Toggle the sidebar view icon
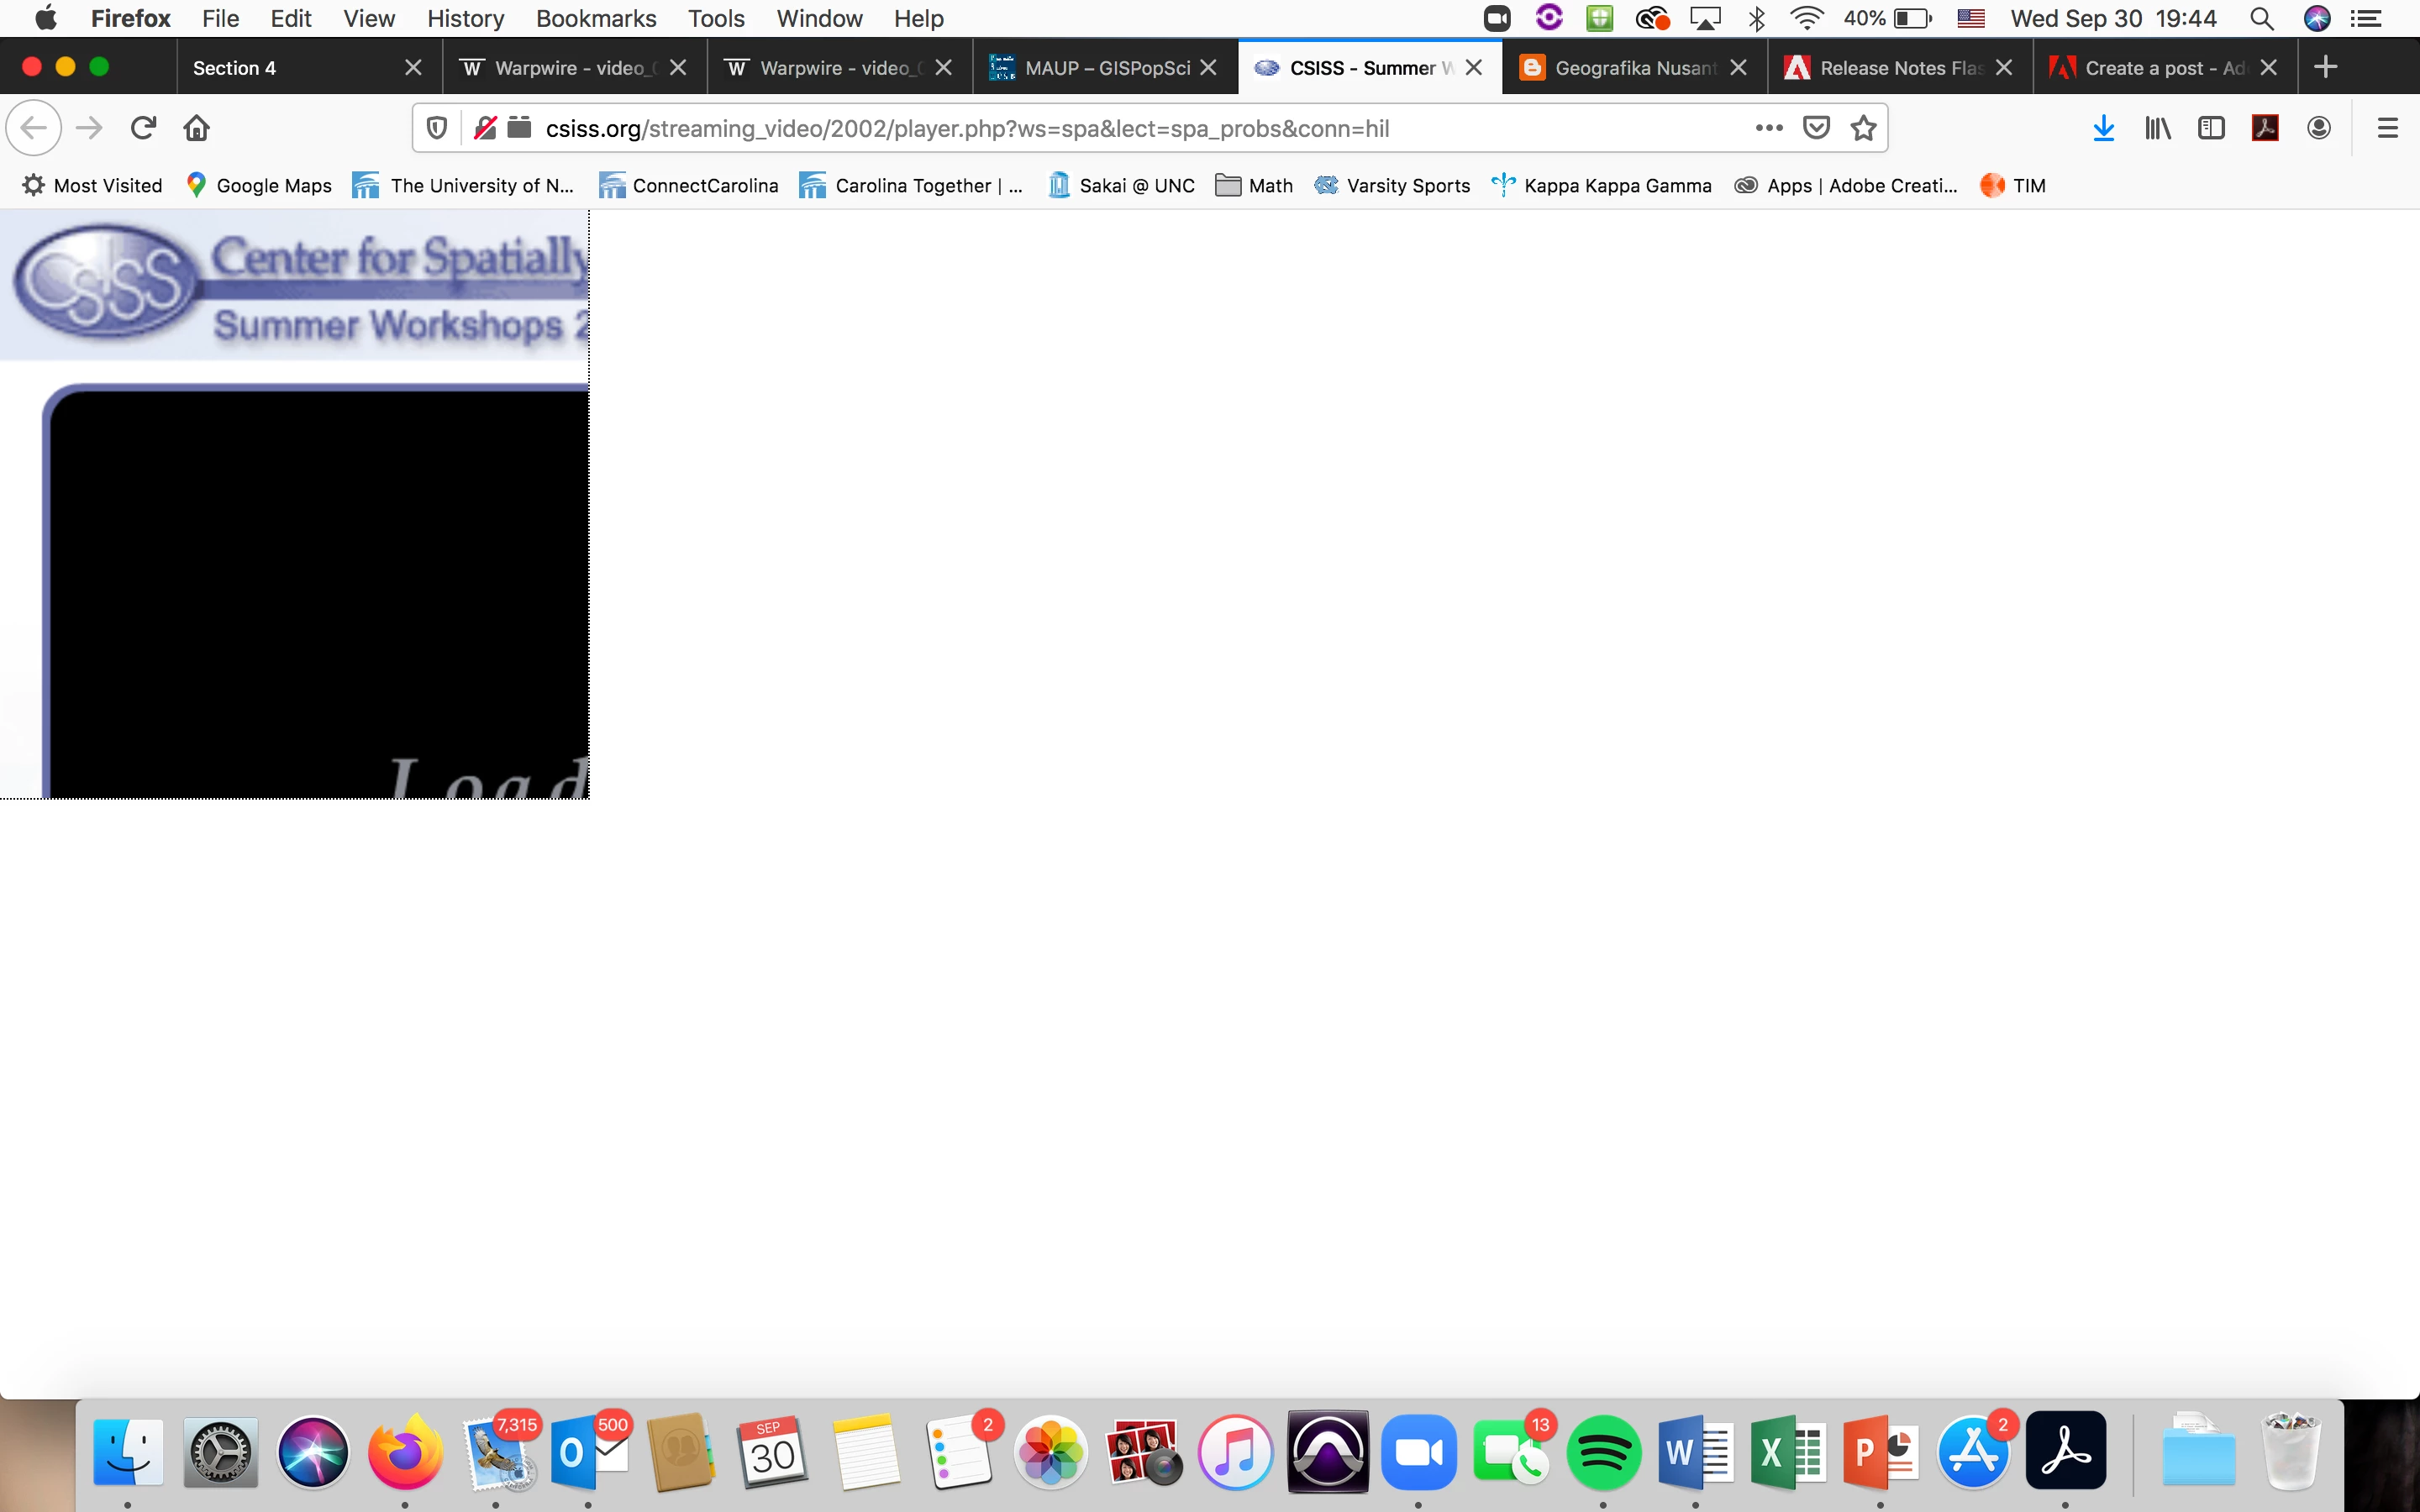Image resolution: width=2420 pixels, height=1512 pixels. 2211,128
